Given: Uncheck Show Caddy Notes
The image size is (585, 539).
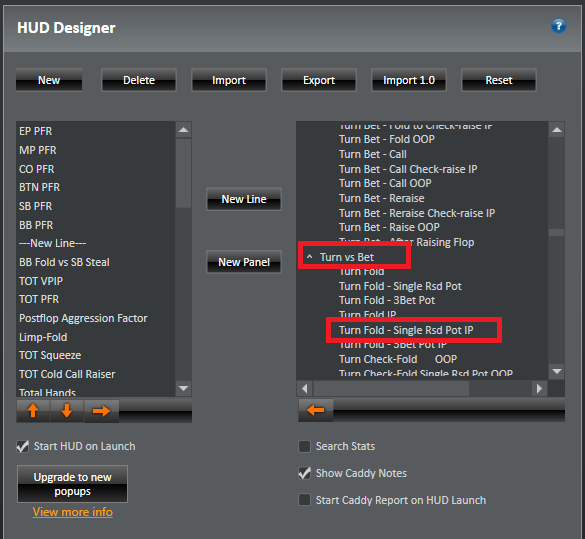Looking at the screenshot, I should pyautogui.click(x=304, y=473).
